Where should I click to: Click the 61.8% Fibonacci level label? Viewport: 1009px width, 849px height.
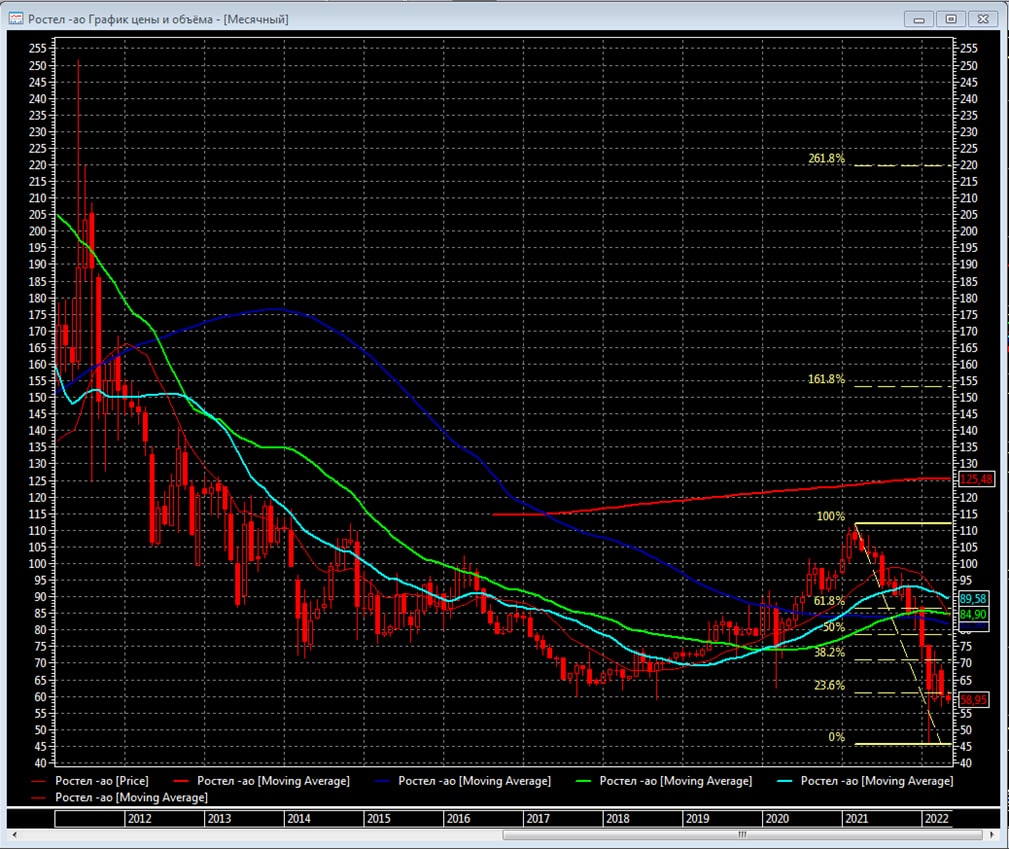click(x=829, y=601)
